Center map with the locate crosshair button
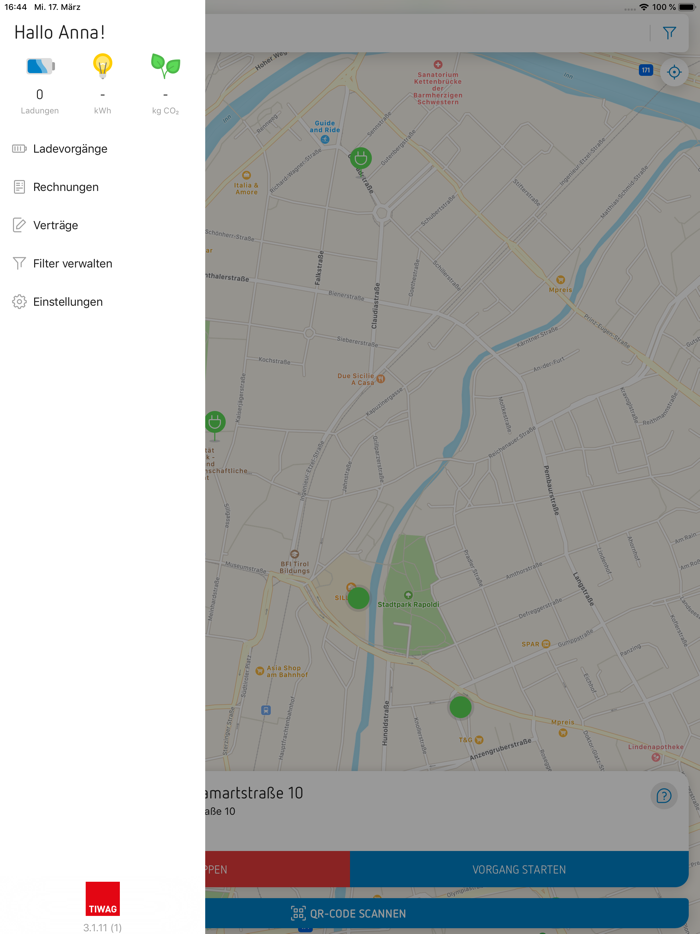The image size is (700, 934). coord(674,71)
